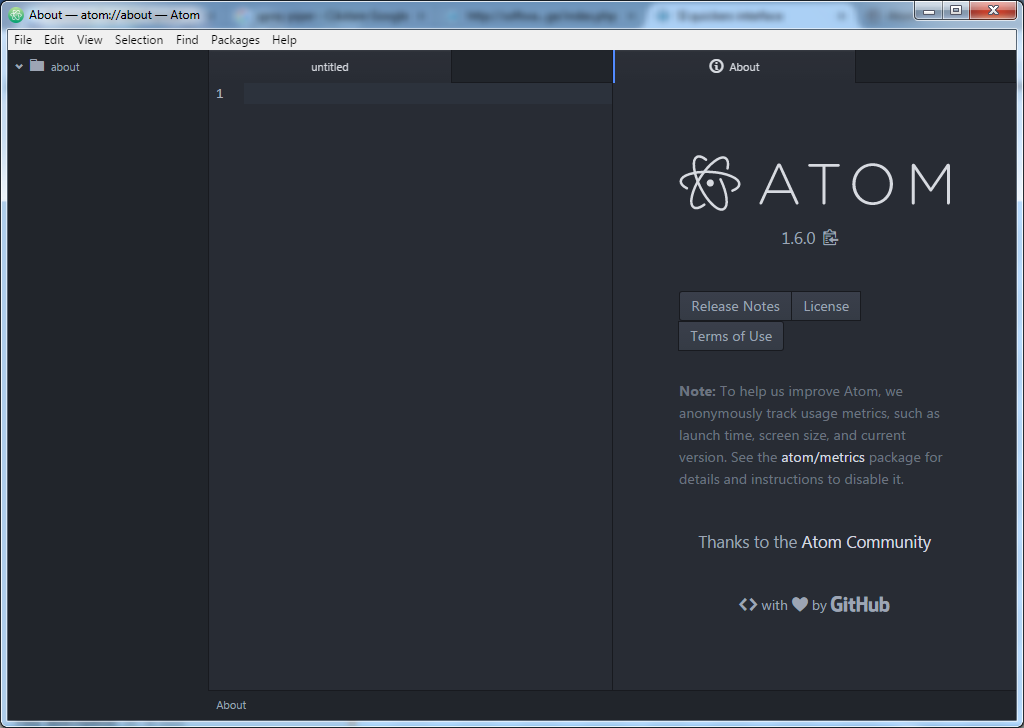
Task: Open the Help menu
Action: [284, 40]
